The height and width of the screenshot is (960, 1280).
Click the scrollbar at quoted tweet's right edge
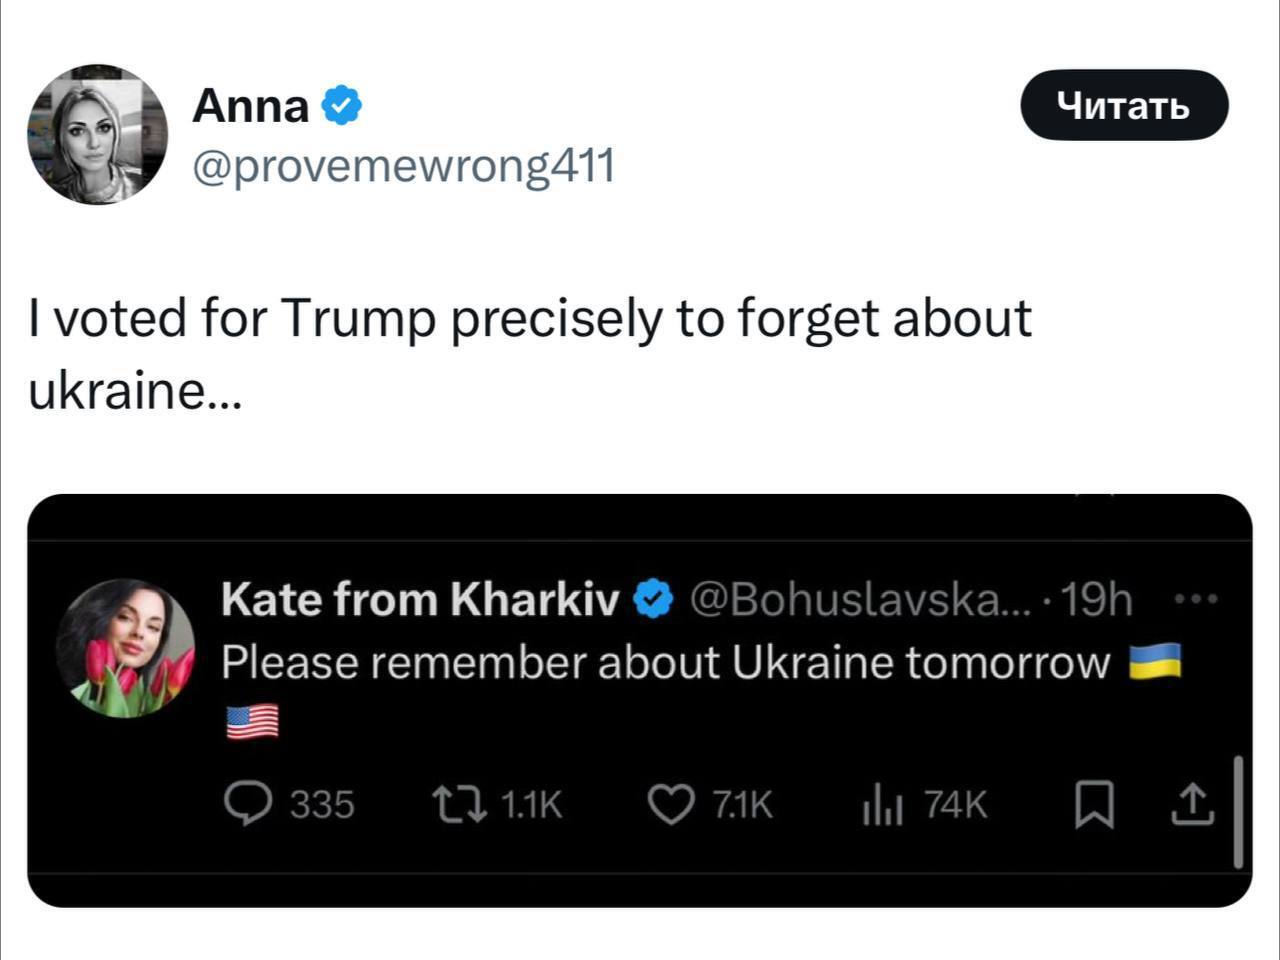(1238, 812)
